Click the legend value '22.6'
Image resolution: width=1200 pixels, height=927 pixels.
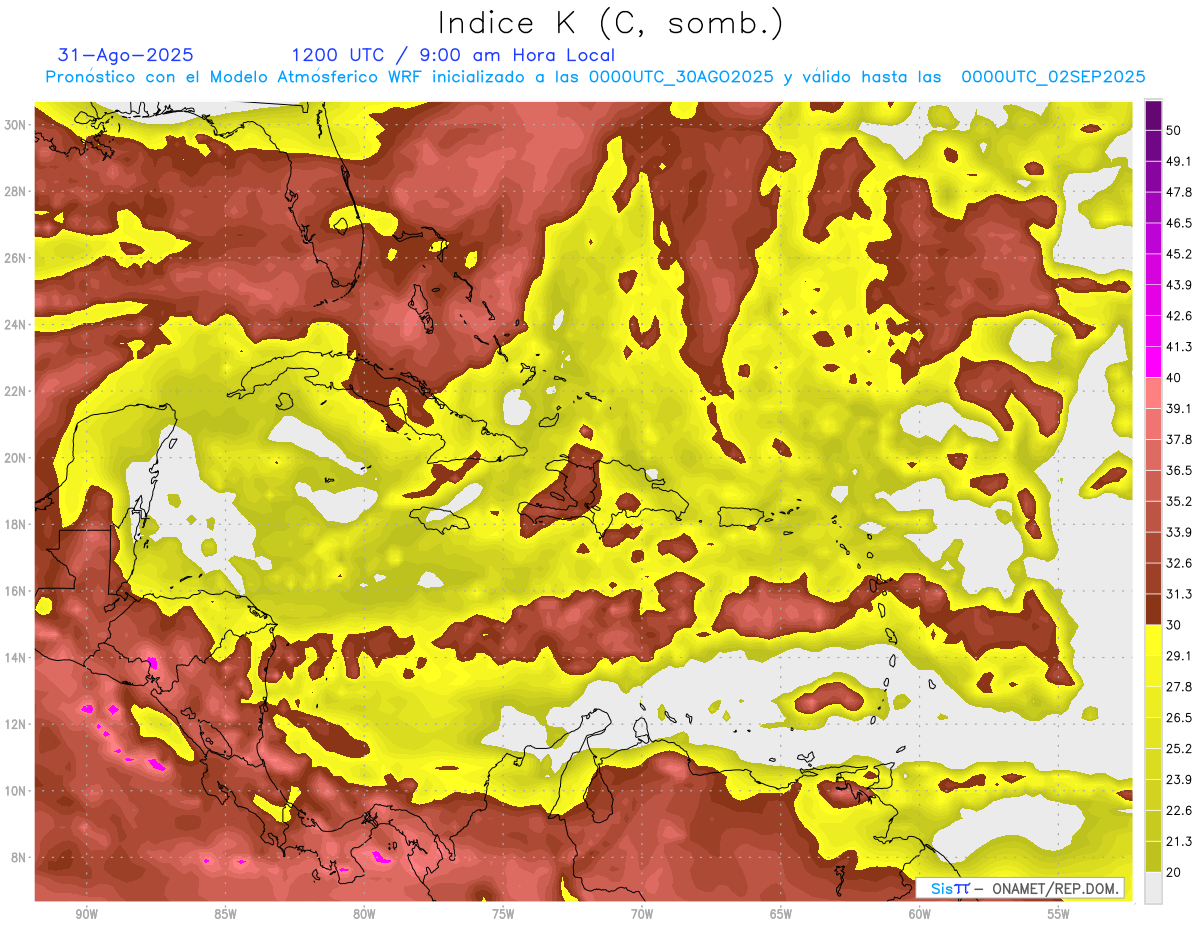(1179, 811)
